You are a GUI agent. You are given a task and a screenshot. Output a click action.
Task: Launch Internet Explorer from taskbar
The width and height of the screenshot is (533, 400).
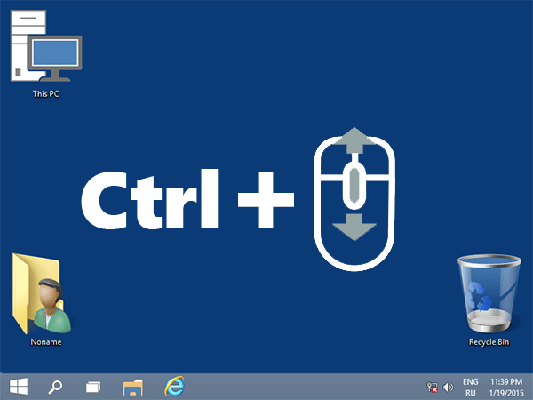[175, 386]
